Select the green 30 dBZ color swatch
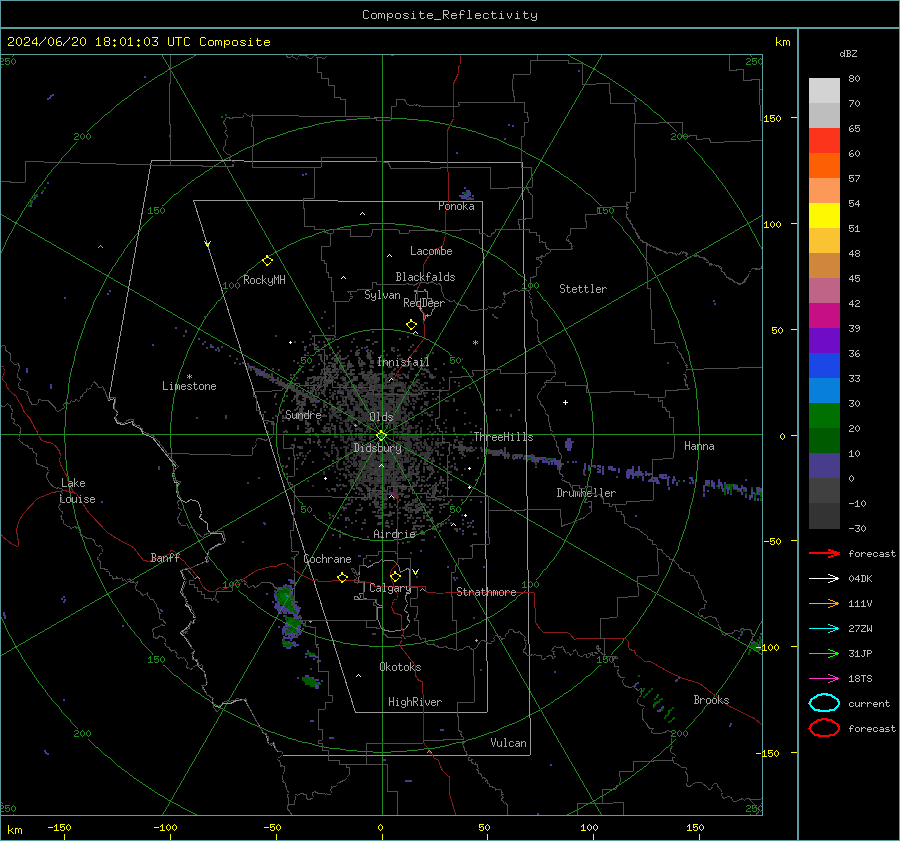Screen dimensions: 900x841 [x=824, y=415]
